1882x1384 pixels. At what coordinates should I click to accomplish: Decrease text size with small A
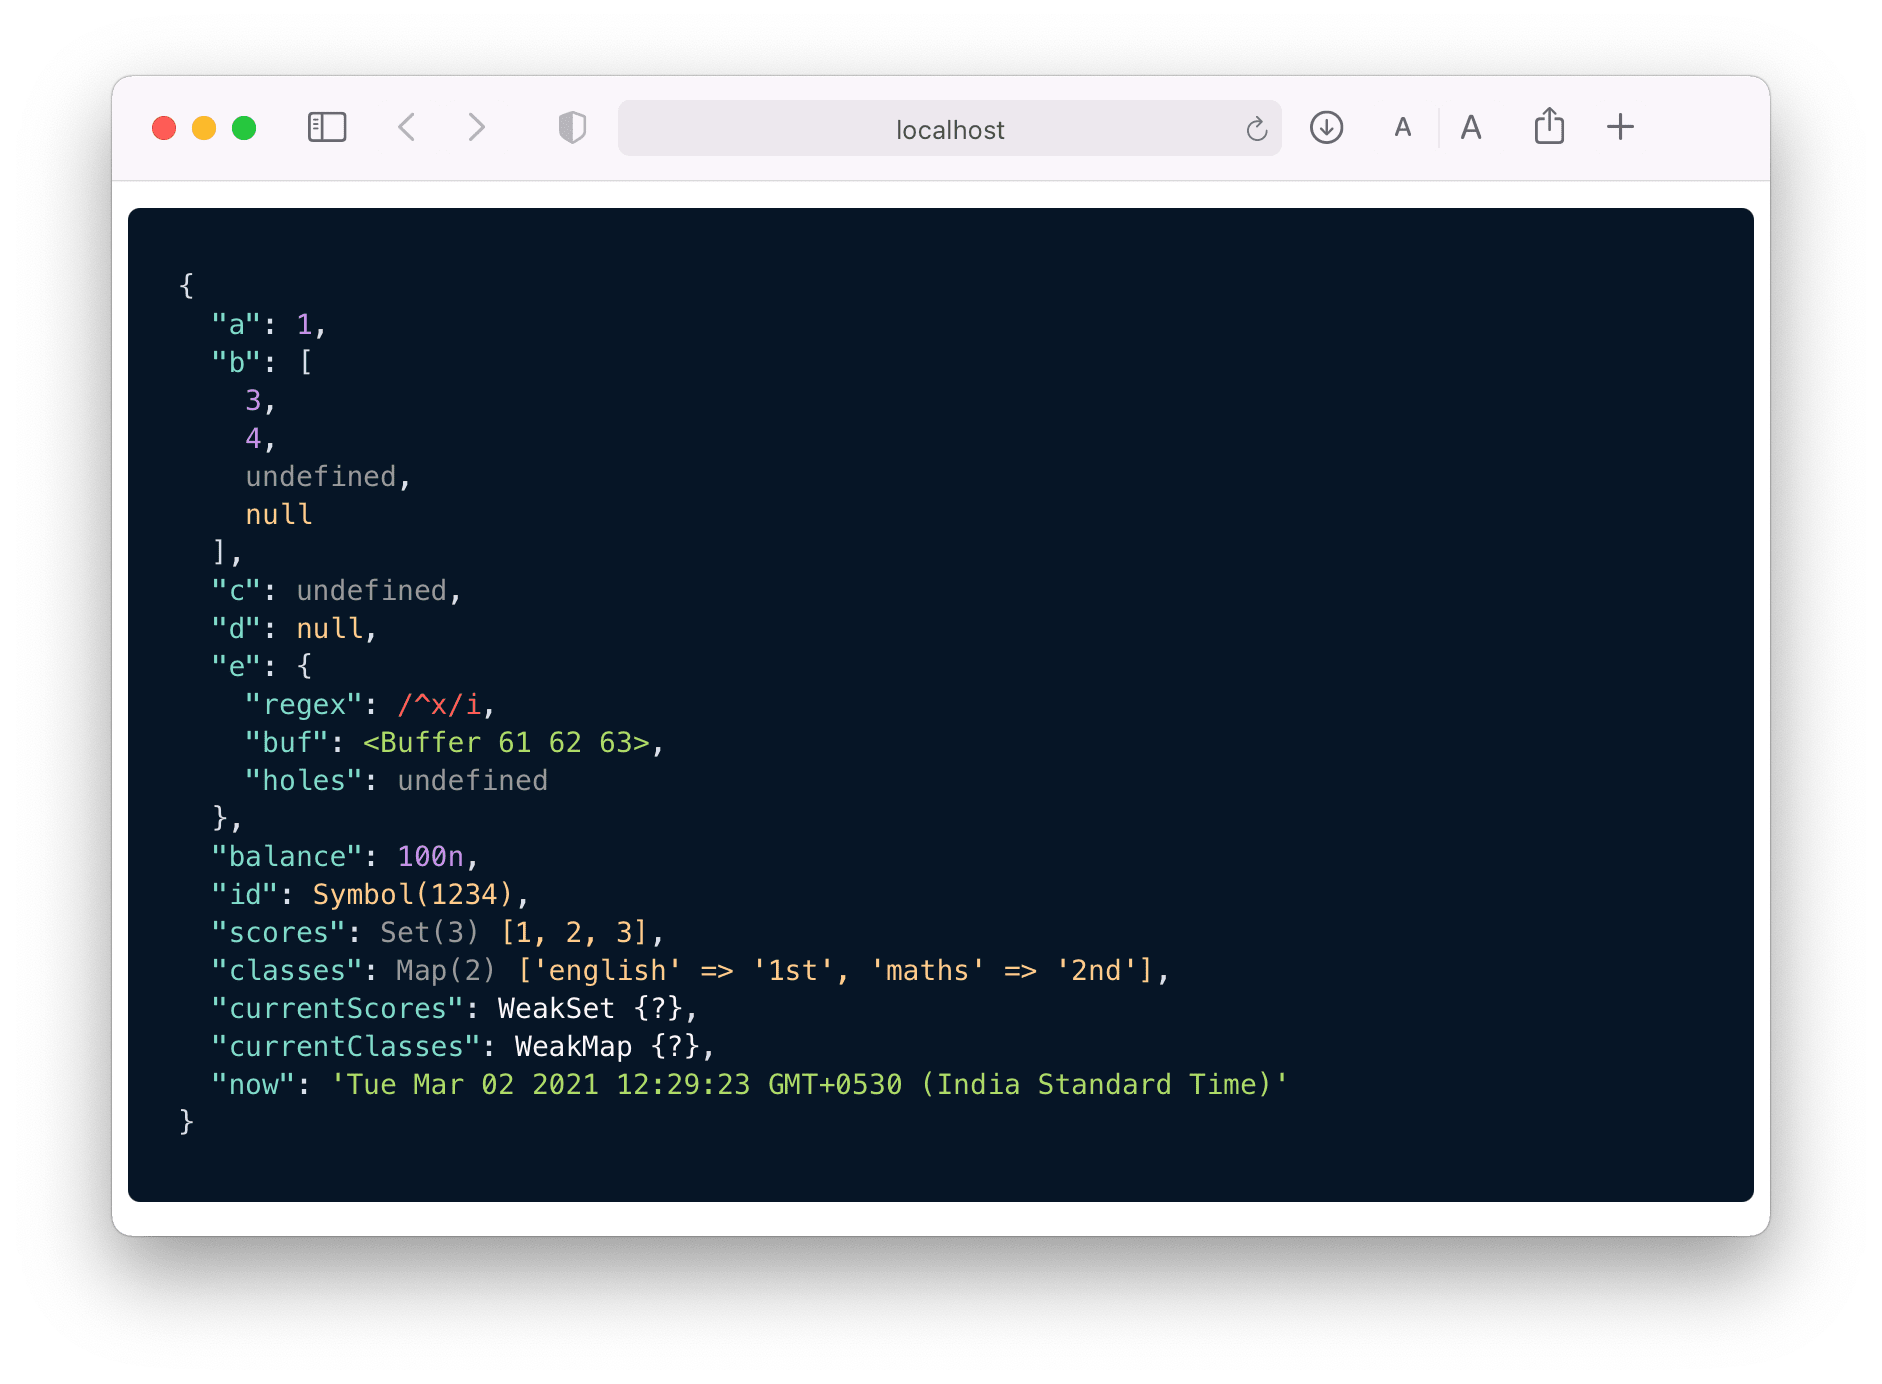pos(1403,128)
